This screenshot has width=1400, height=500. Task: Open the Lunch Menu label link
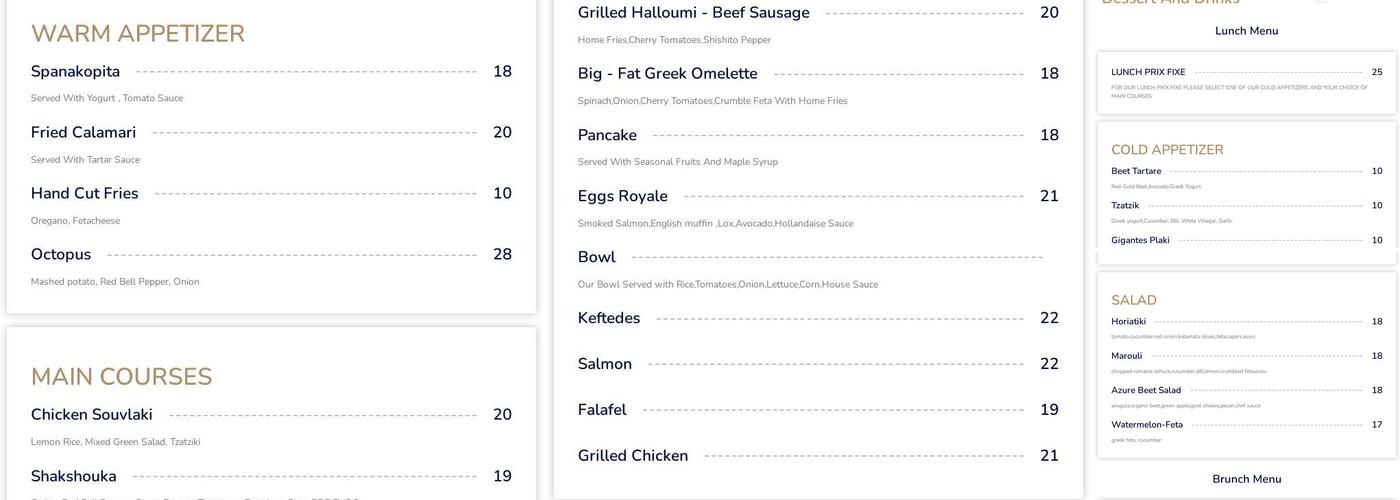(x=1246, y=31)
